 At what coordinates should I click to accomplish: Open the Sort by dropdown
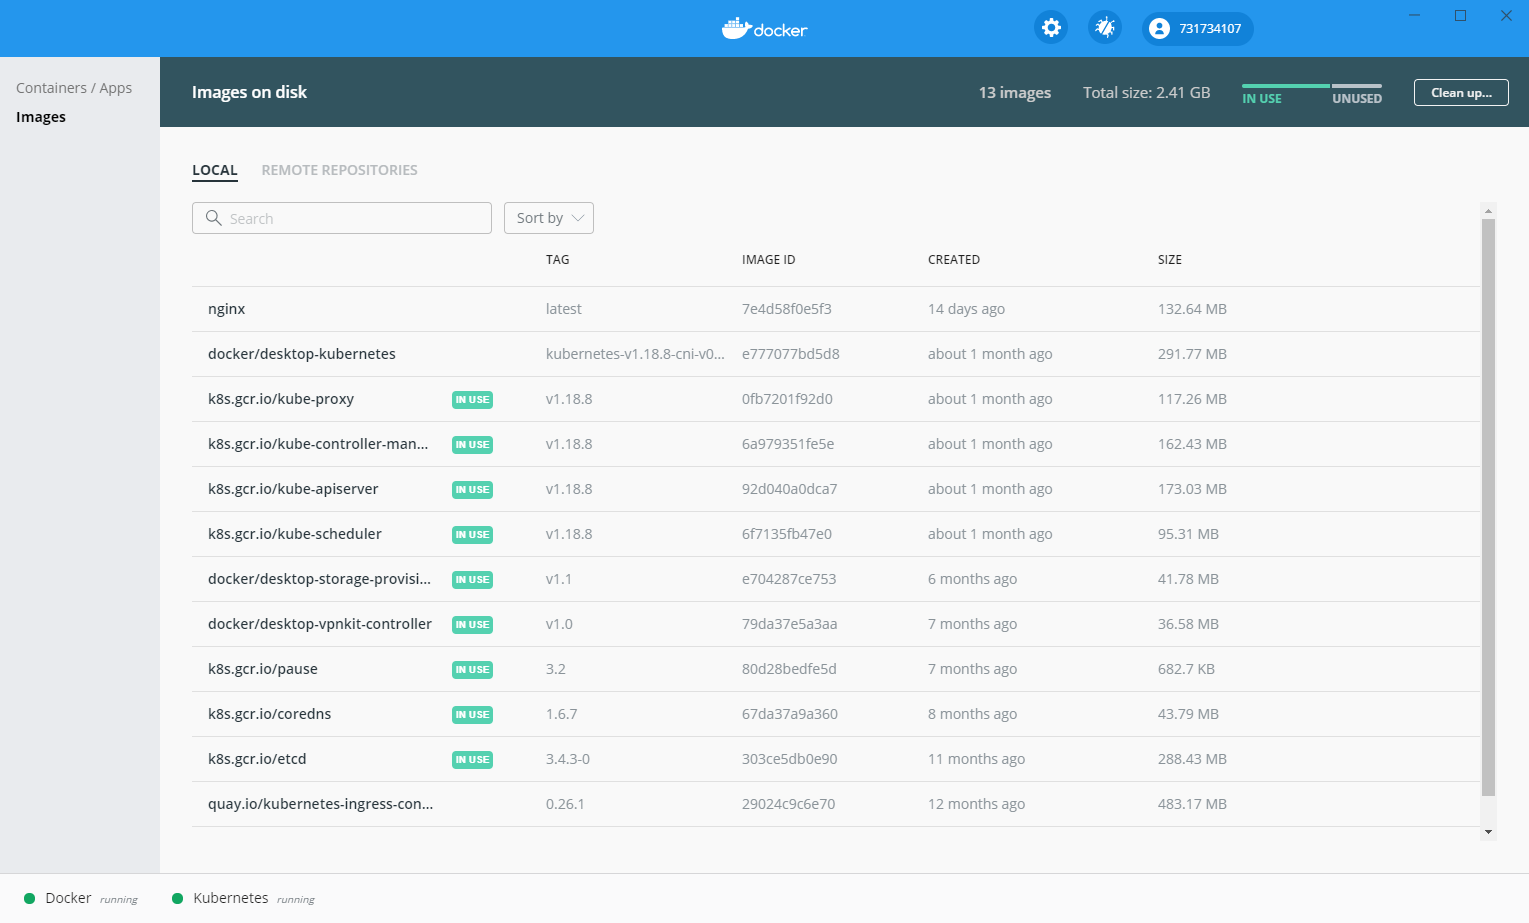click(549, 218)
